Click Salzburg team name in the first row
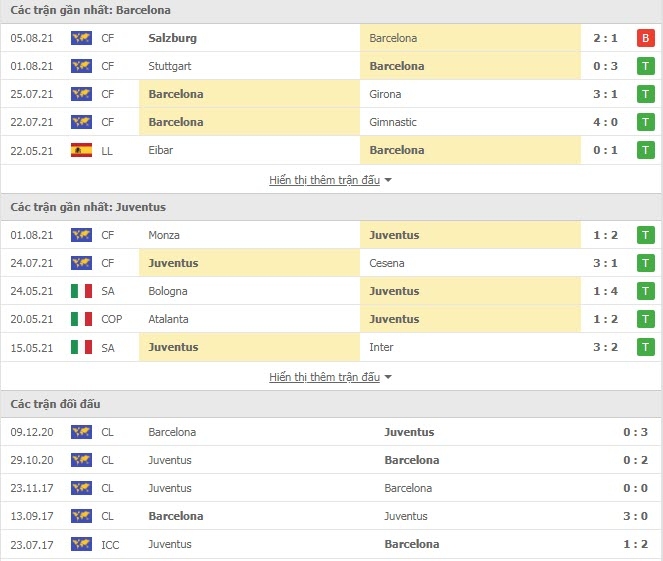Screen dimensions: 663x561 (x=172, y=38)
